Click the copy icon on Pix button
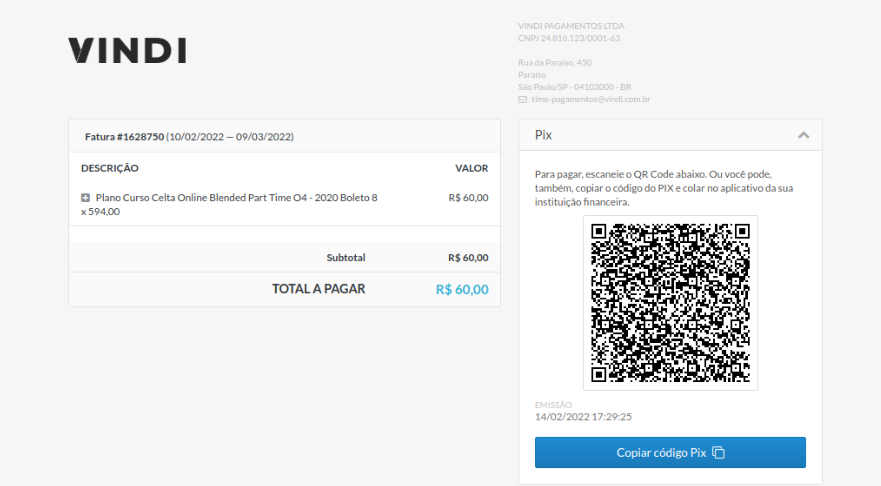 pyautogui.click(x=719, y=452)
